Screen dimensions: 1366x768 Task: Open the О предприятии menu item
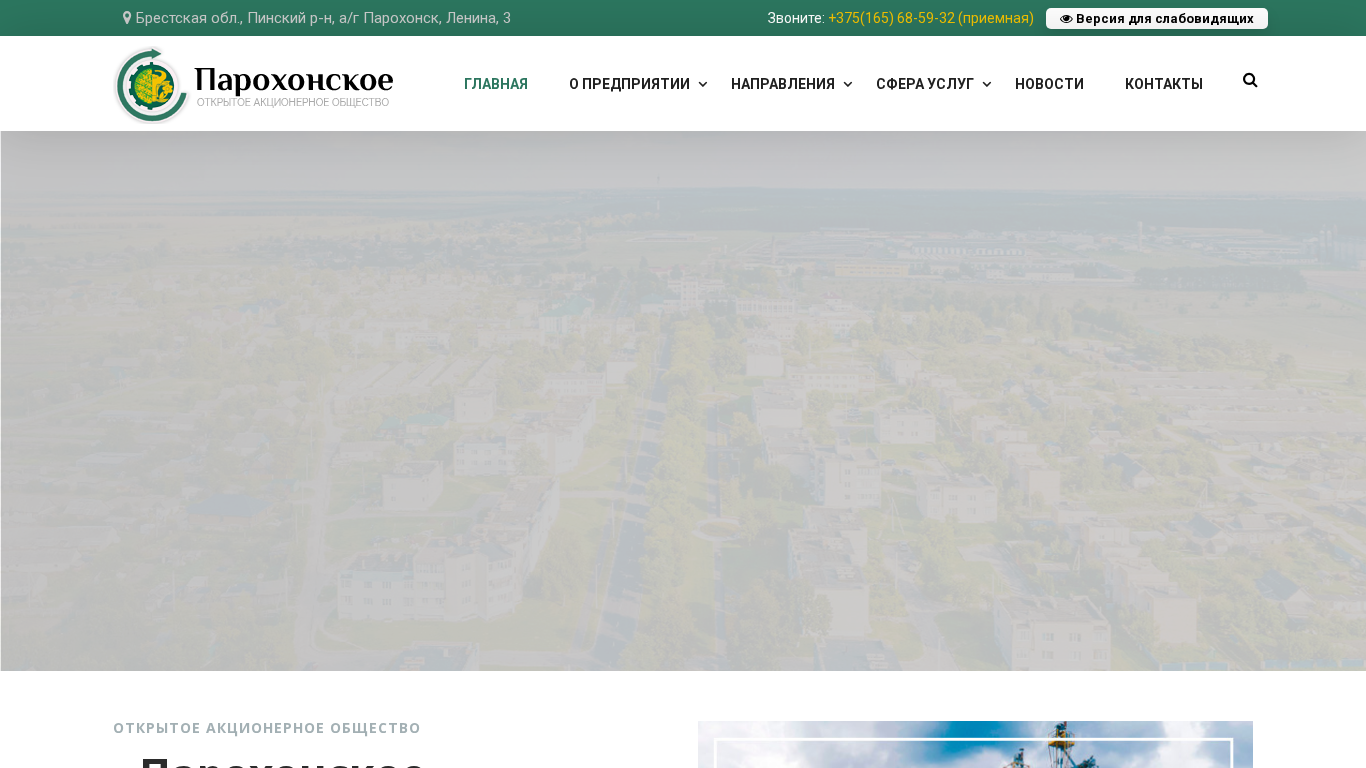(629, 84)
